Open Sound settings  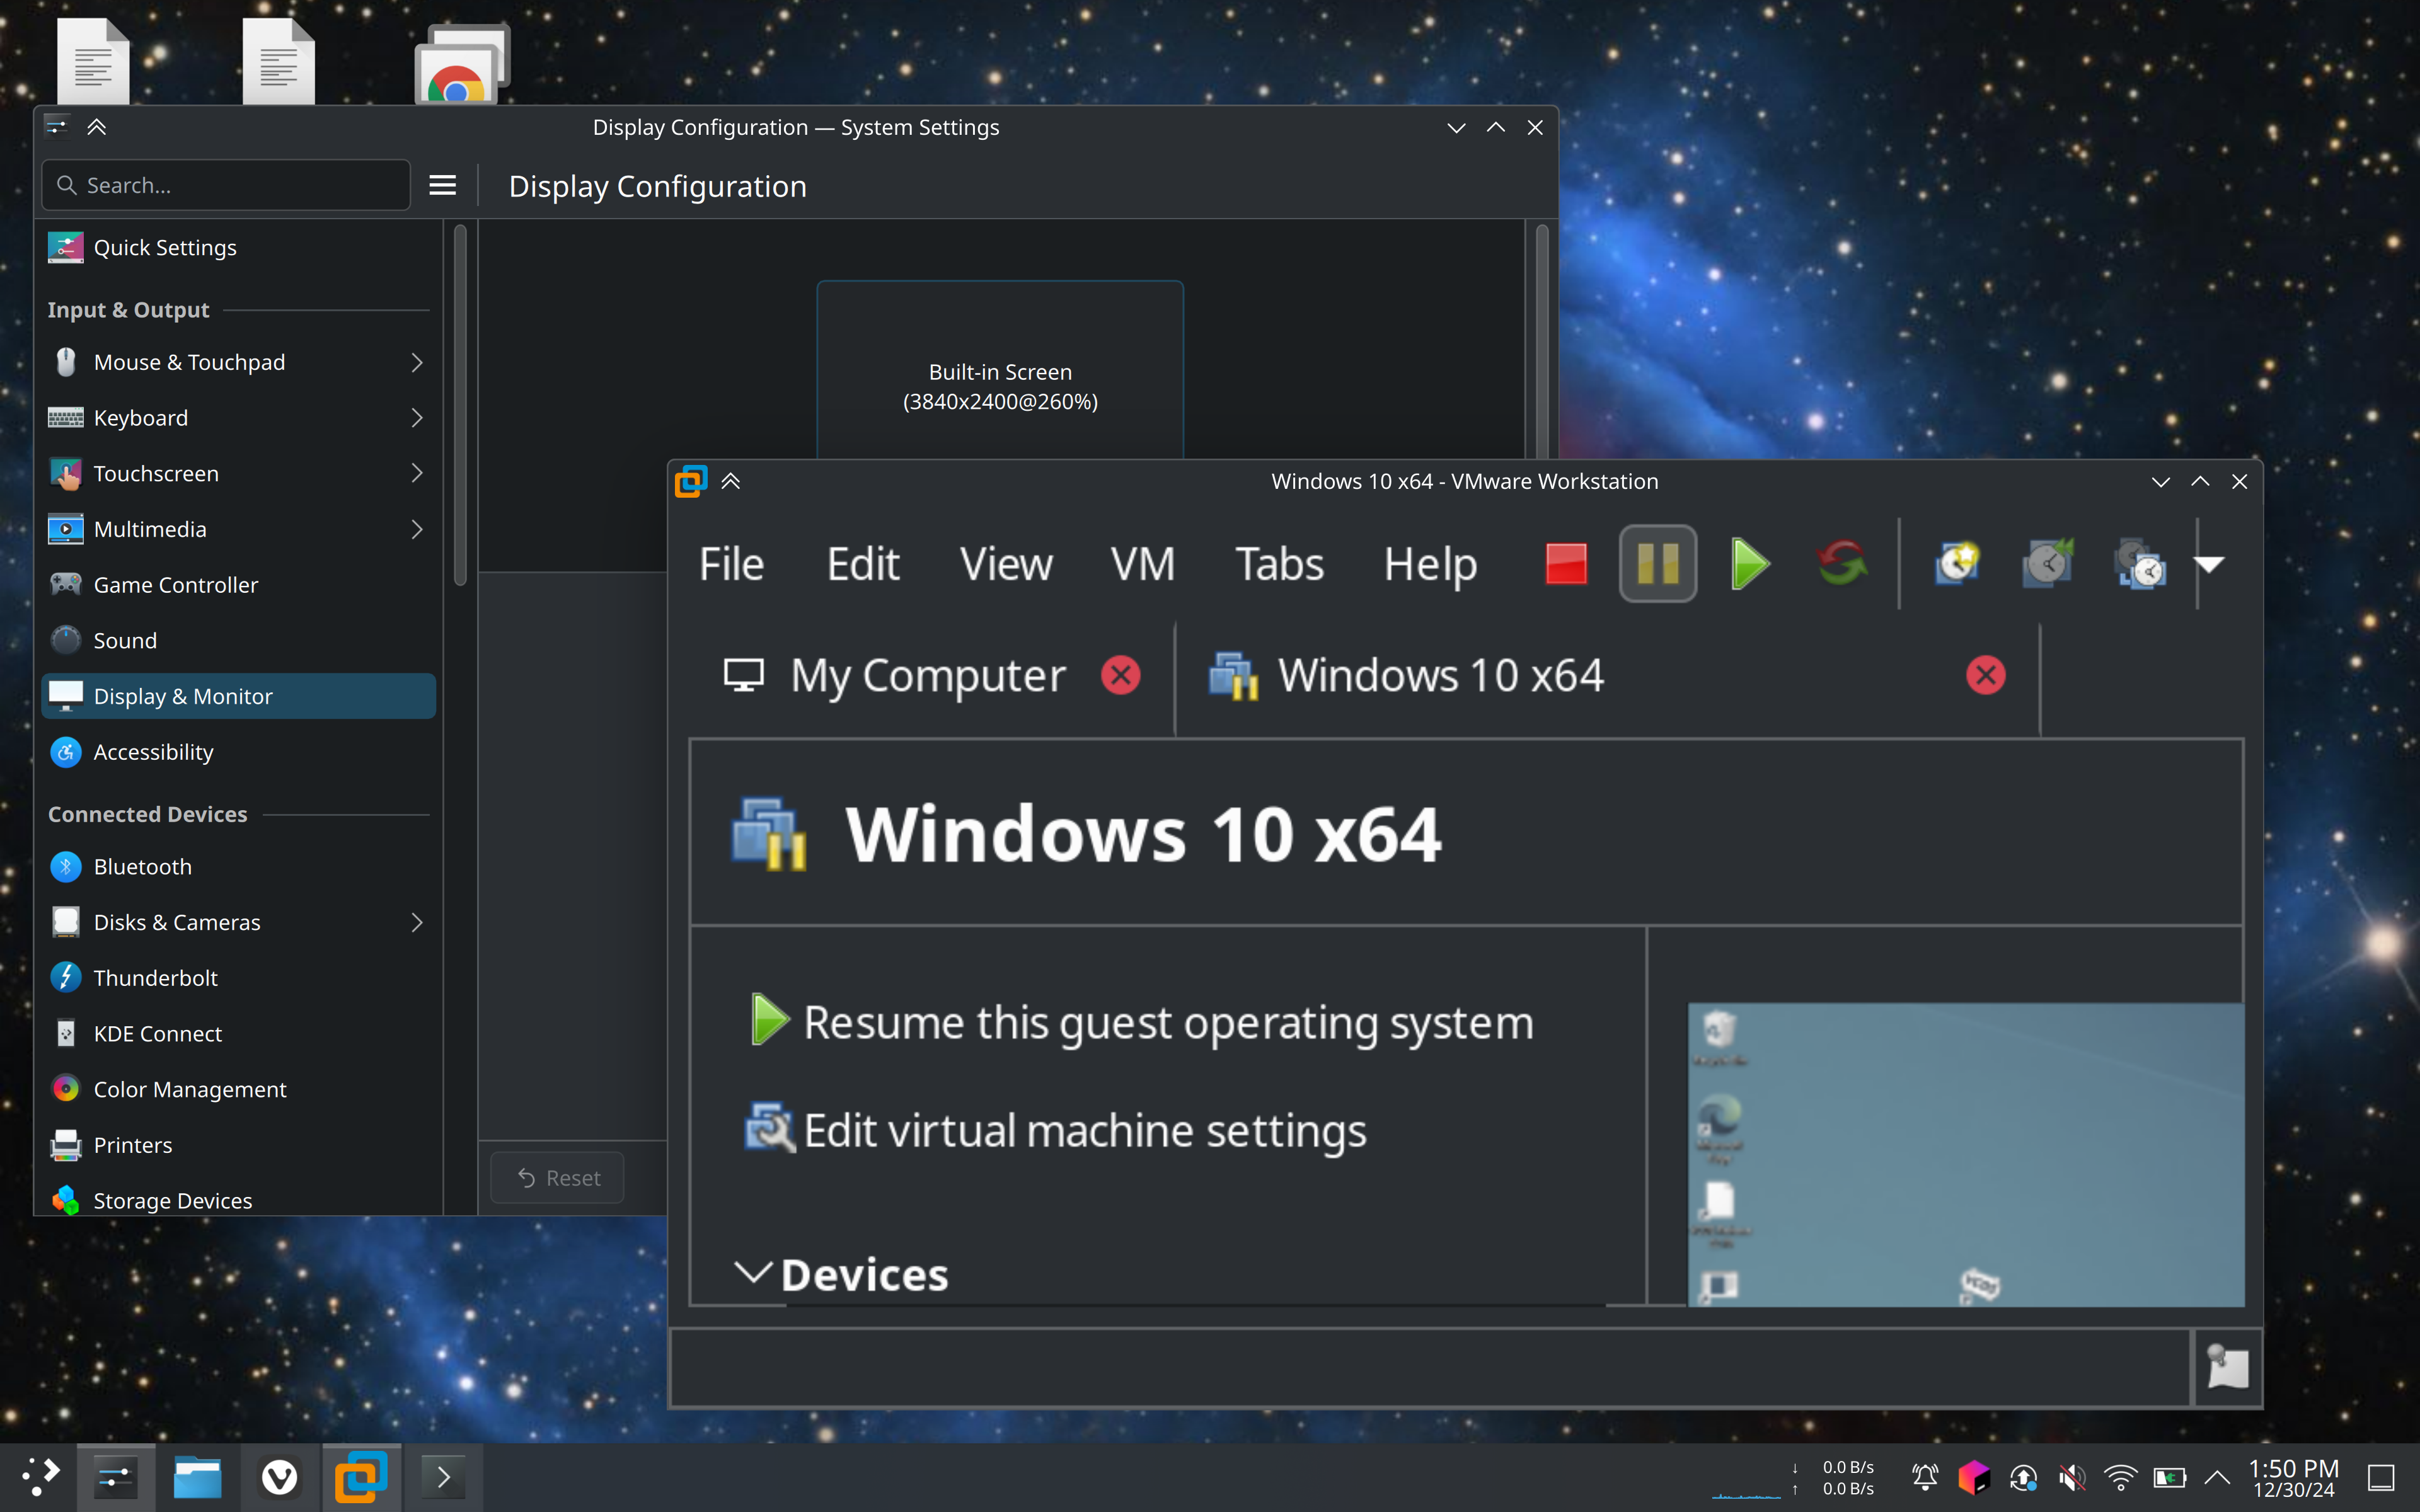(x=238, y=641)
